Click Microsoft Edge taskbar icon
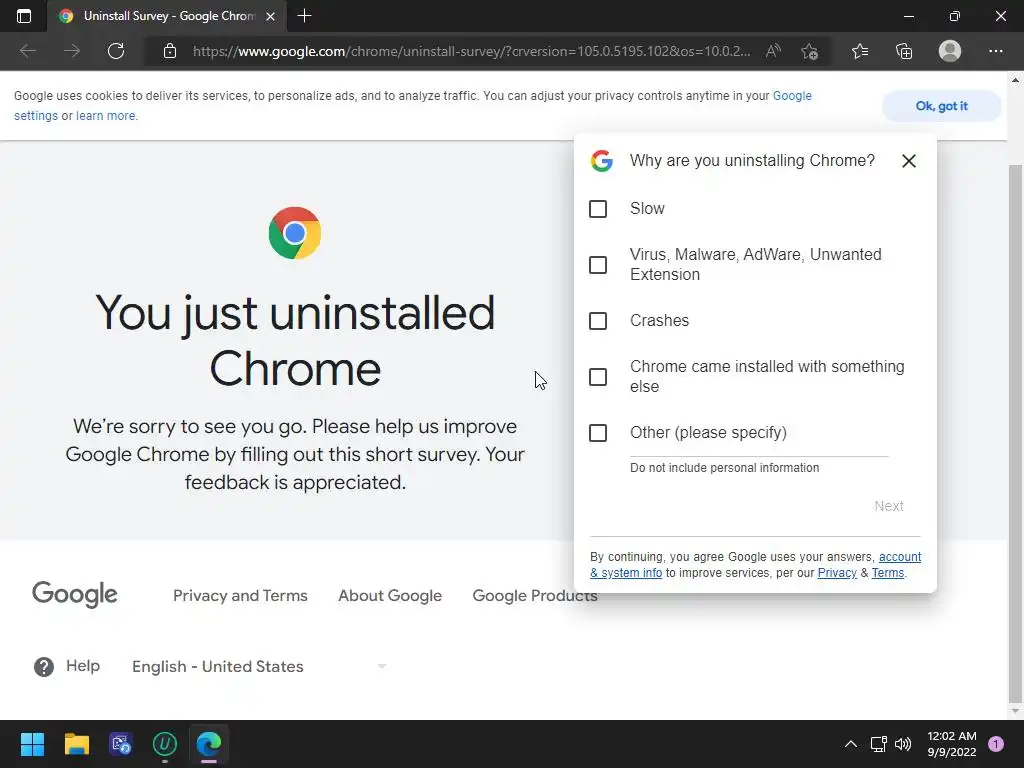Image resolution: width=1024 pixels, height=768 pixels. pos(209,744)
